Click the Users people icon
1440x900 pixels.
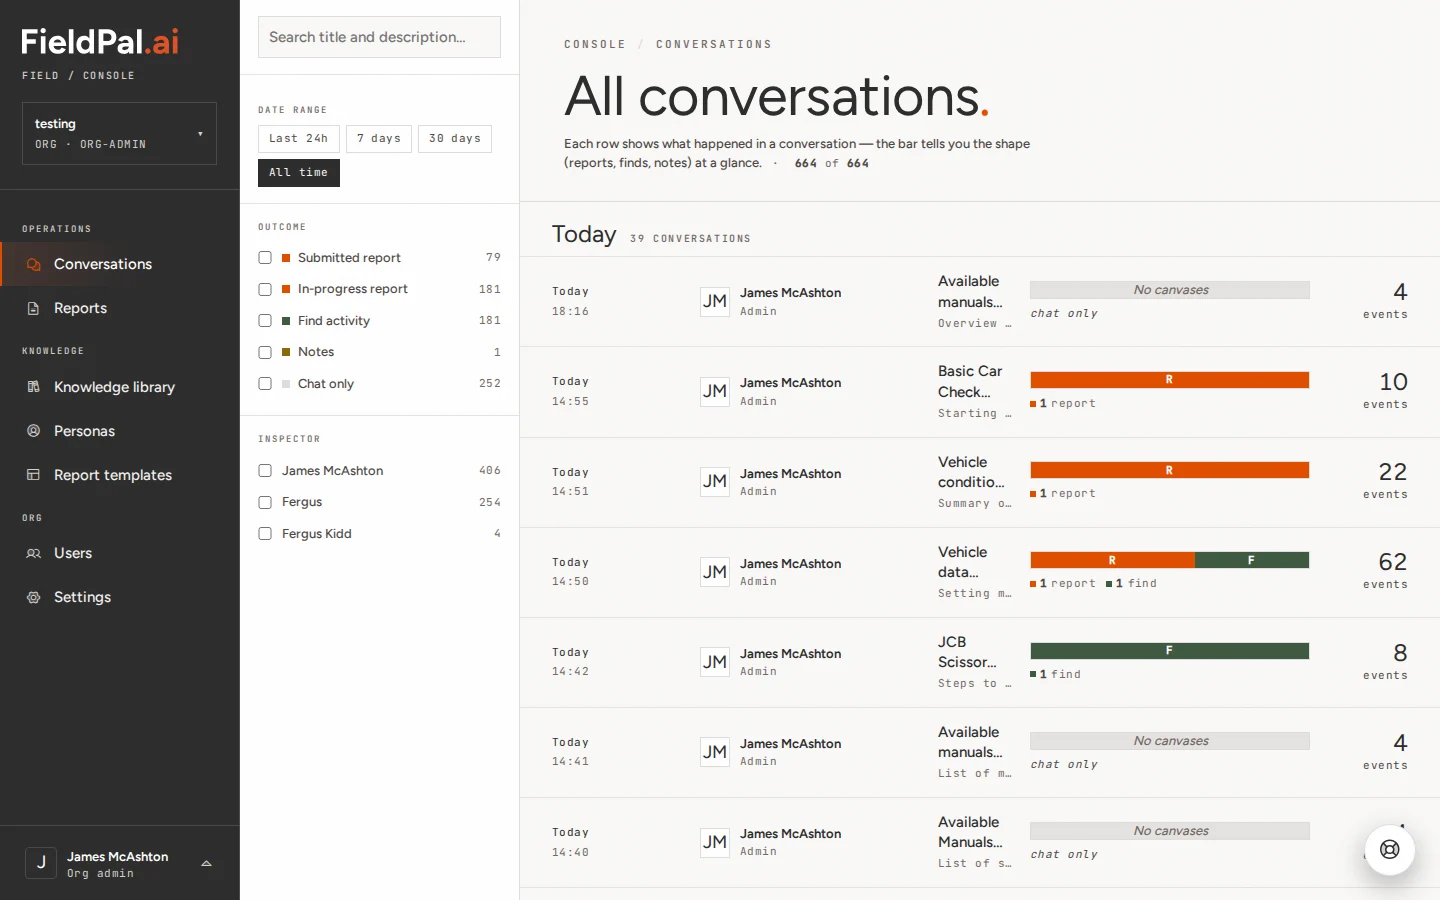[x=33, y=553]
